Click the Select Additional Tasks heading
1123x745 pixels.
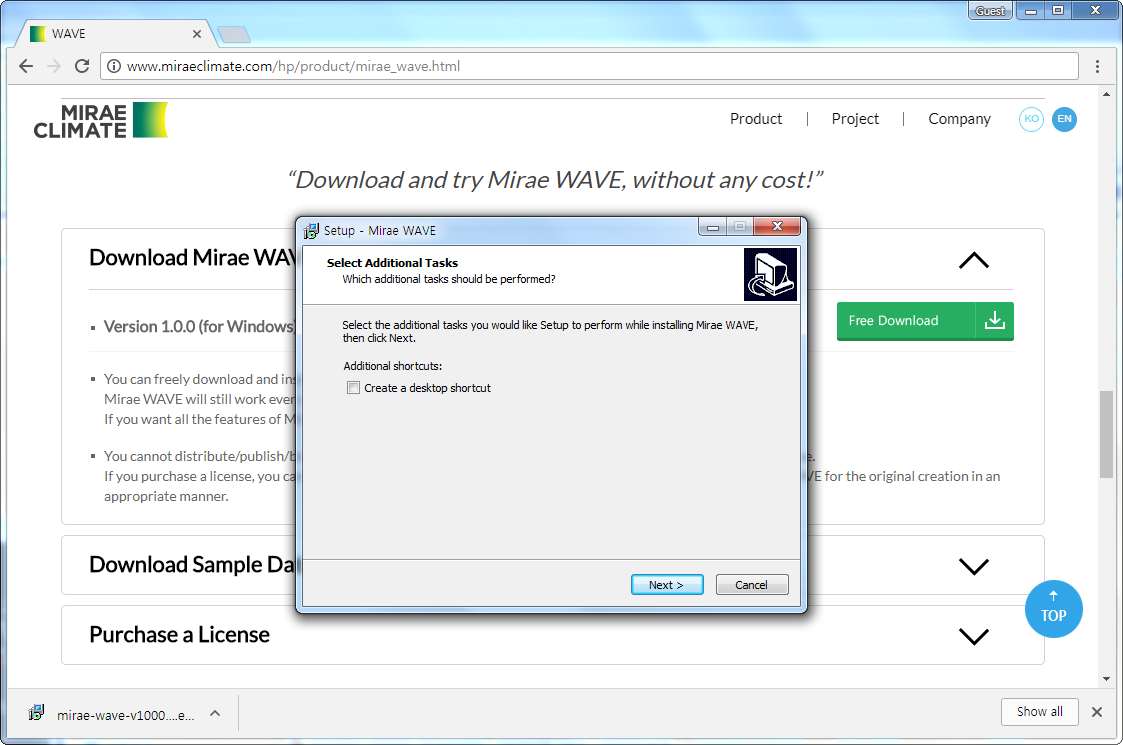pyautogui.click(x=392, y=263)
